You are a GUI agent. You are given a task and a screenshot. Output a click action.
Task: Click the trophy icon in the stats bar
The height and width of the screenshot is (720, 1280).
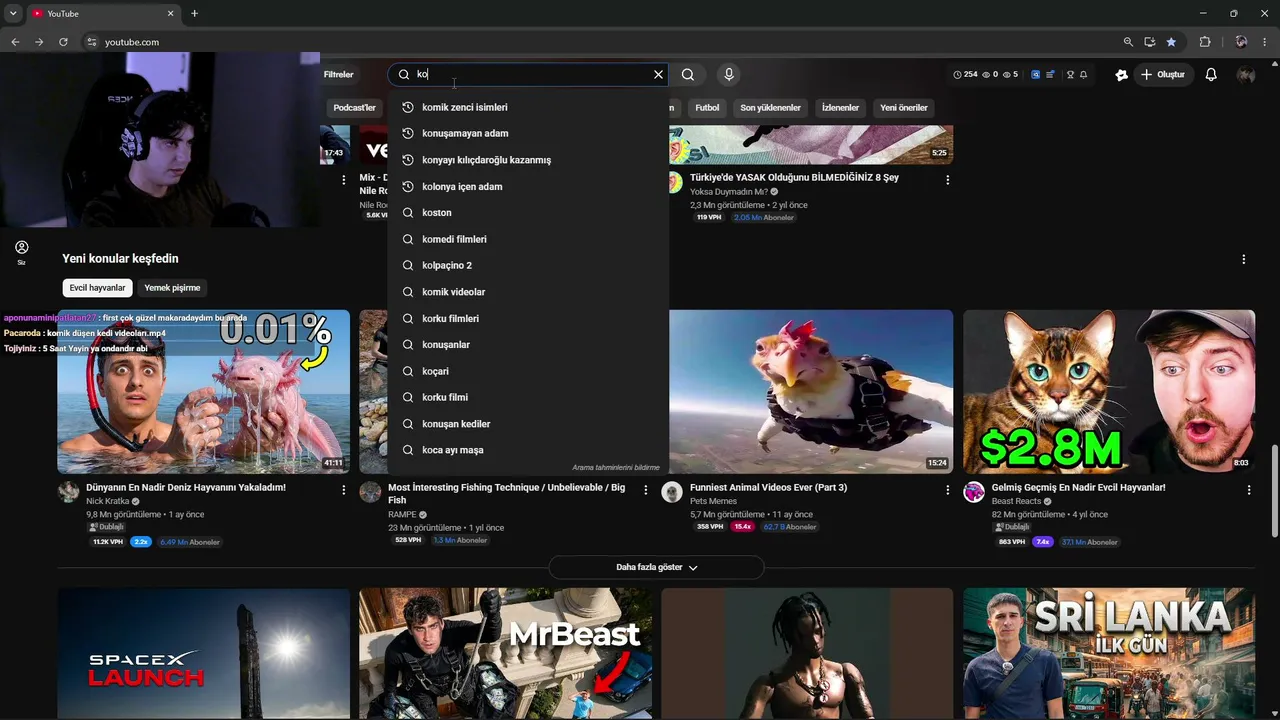(x=1070, y=74)
